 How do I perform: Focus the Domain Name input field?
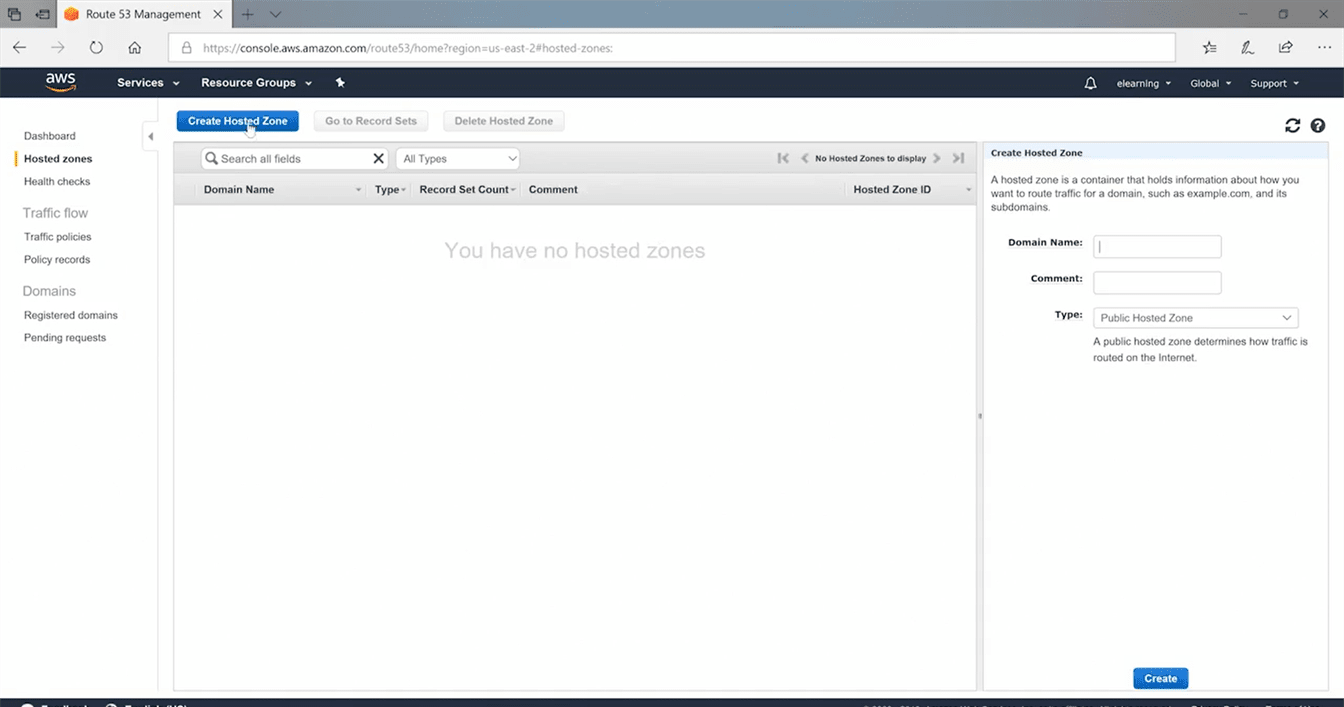1157,247
